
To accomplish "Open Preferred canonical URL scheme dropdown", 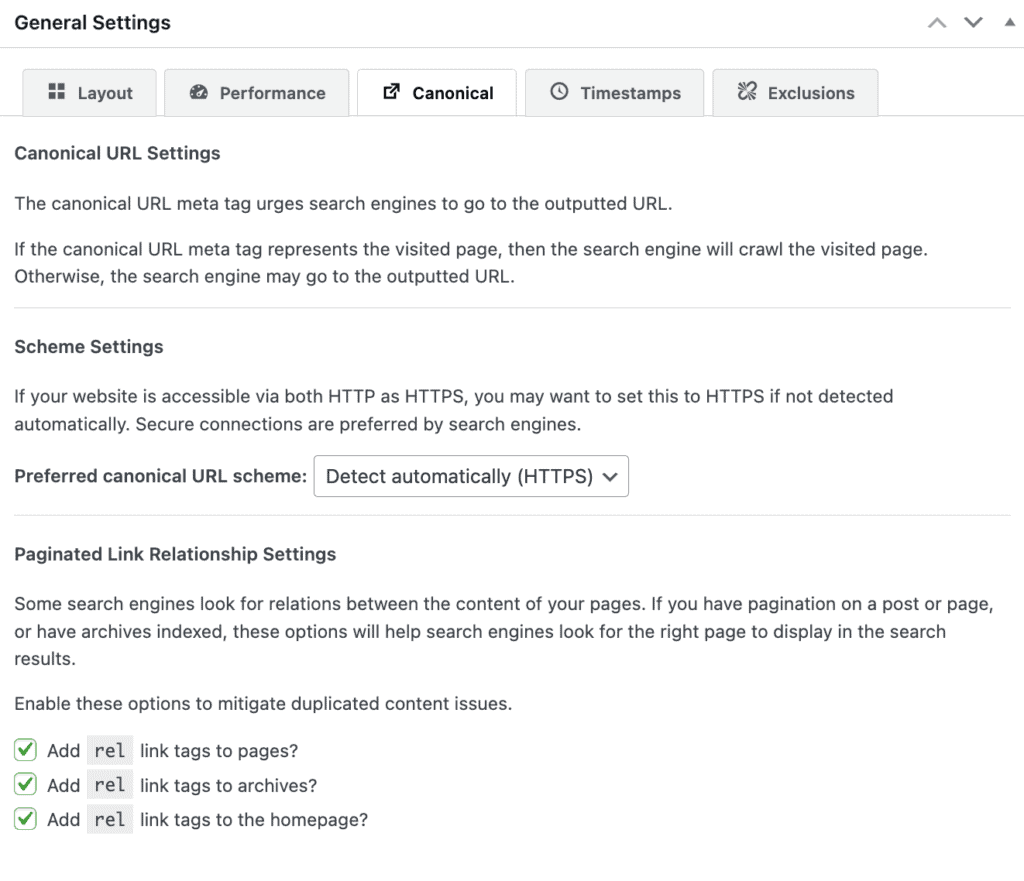I will (471, 476).
